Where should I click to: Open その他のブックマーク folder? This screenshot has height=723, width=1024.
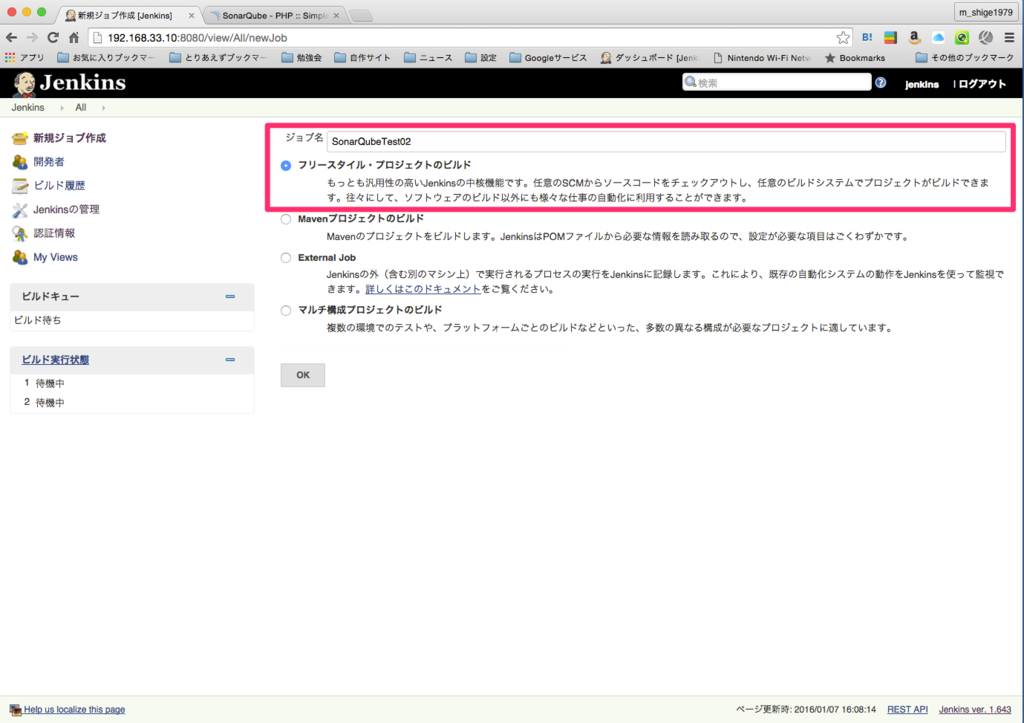[965, 57]
